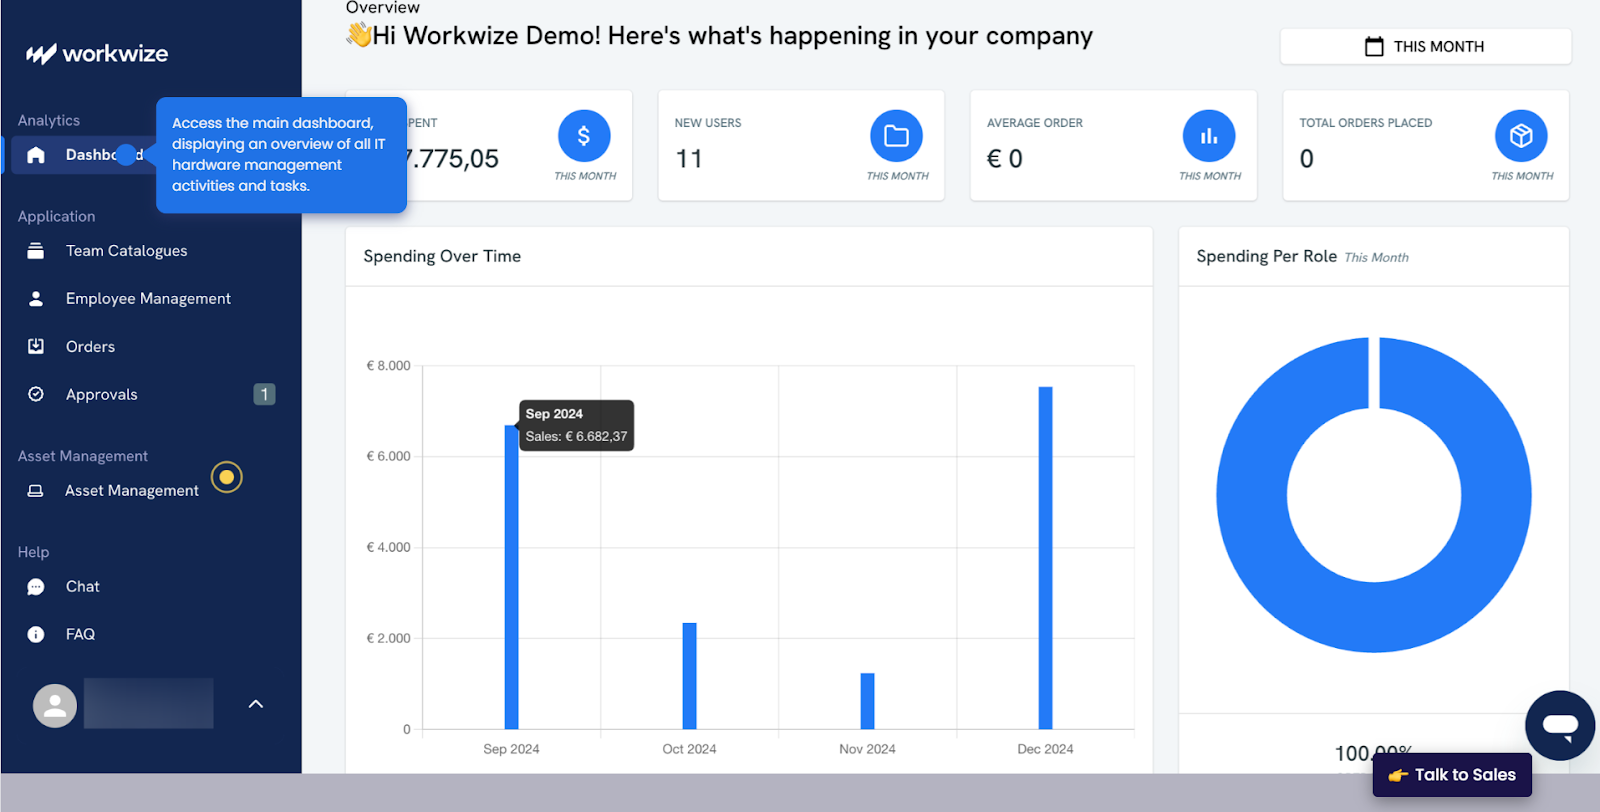The width and height of the screenshot is (1600, 812).
Task: Click the Average Order bar chart icon
Action: (x=1208, y=136)
